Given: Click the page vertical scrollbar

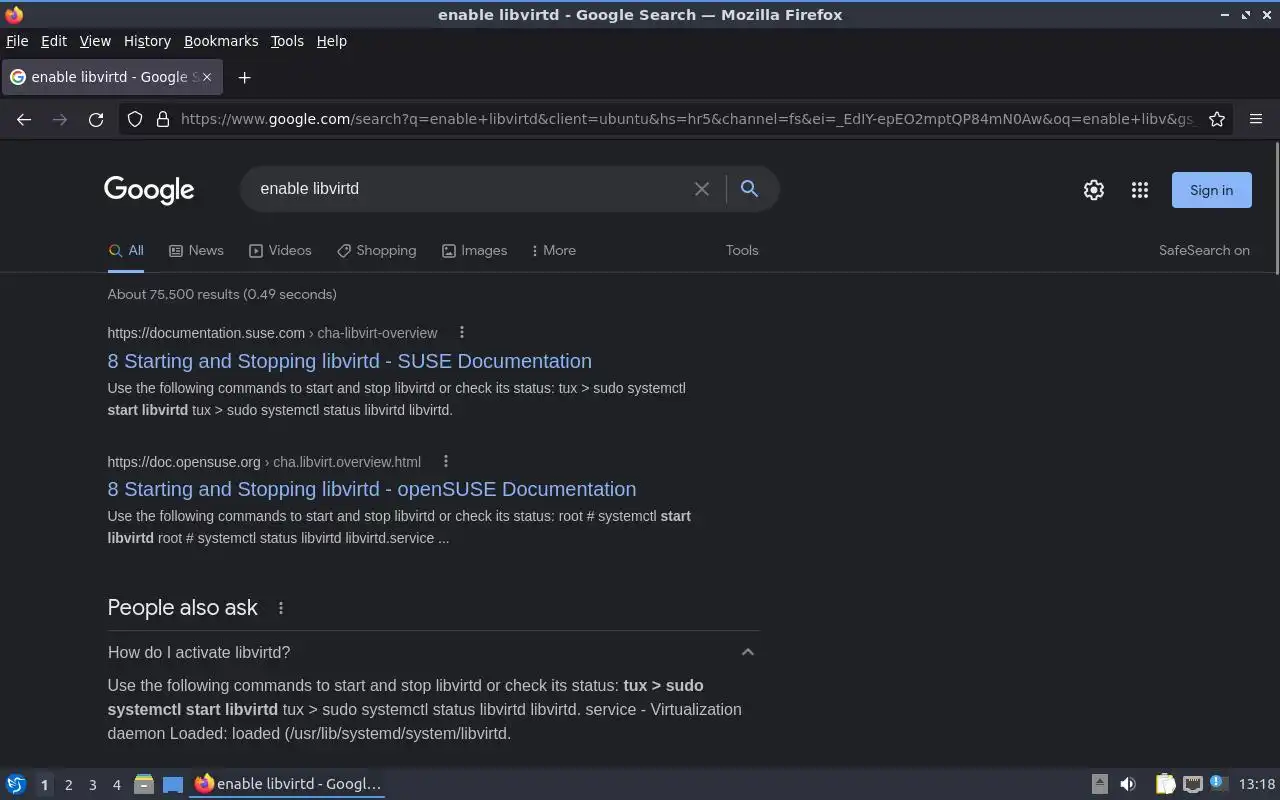Looking at the screenshot, I should (x=1276, y=207).
